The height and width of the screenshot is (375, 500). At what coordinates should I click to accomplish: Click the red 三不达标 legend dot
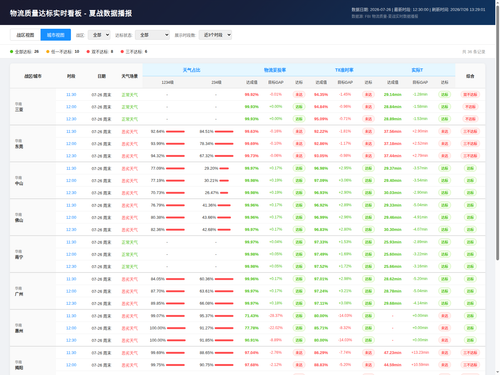tap(122, 52)
